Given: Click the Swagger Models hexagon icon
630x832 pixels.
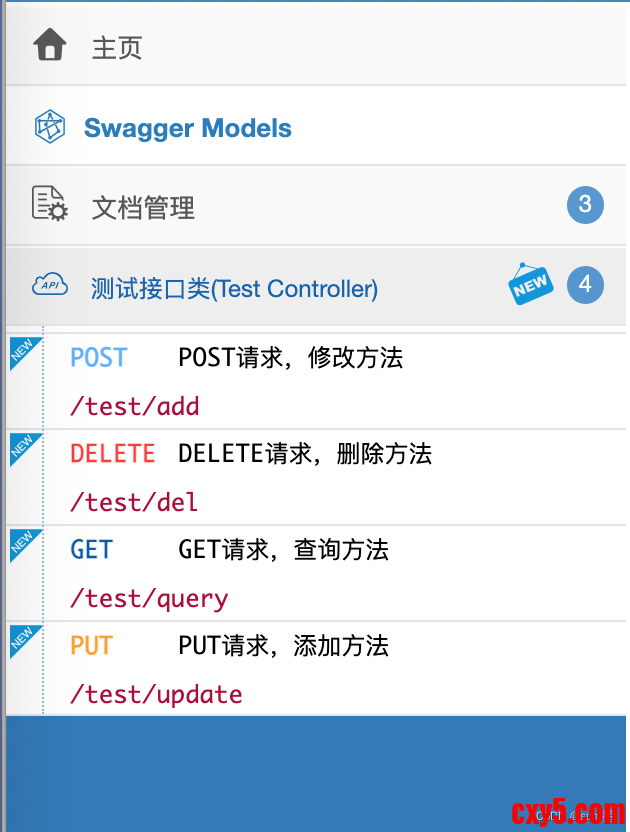Looking at the screenshot, I should pos(50,126).
